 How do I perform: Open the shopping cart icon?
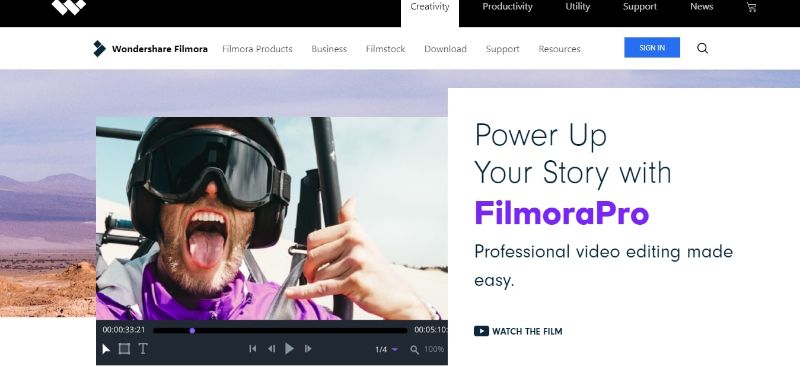click(x=751, y=7)
